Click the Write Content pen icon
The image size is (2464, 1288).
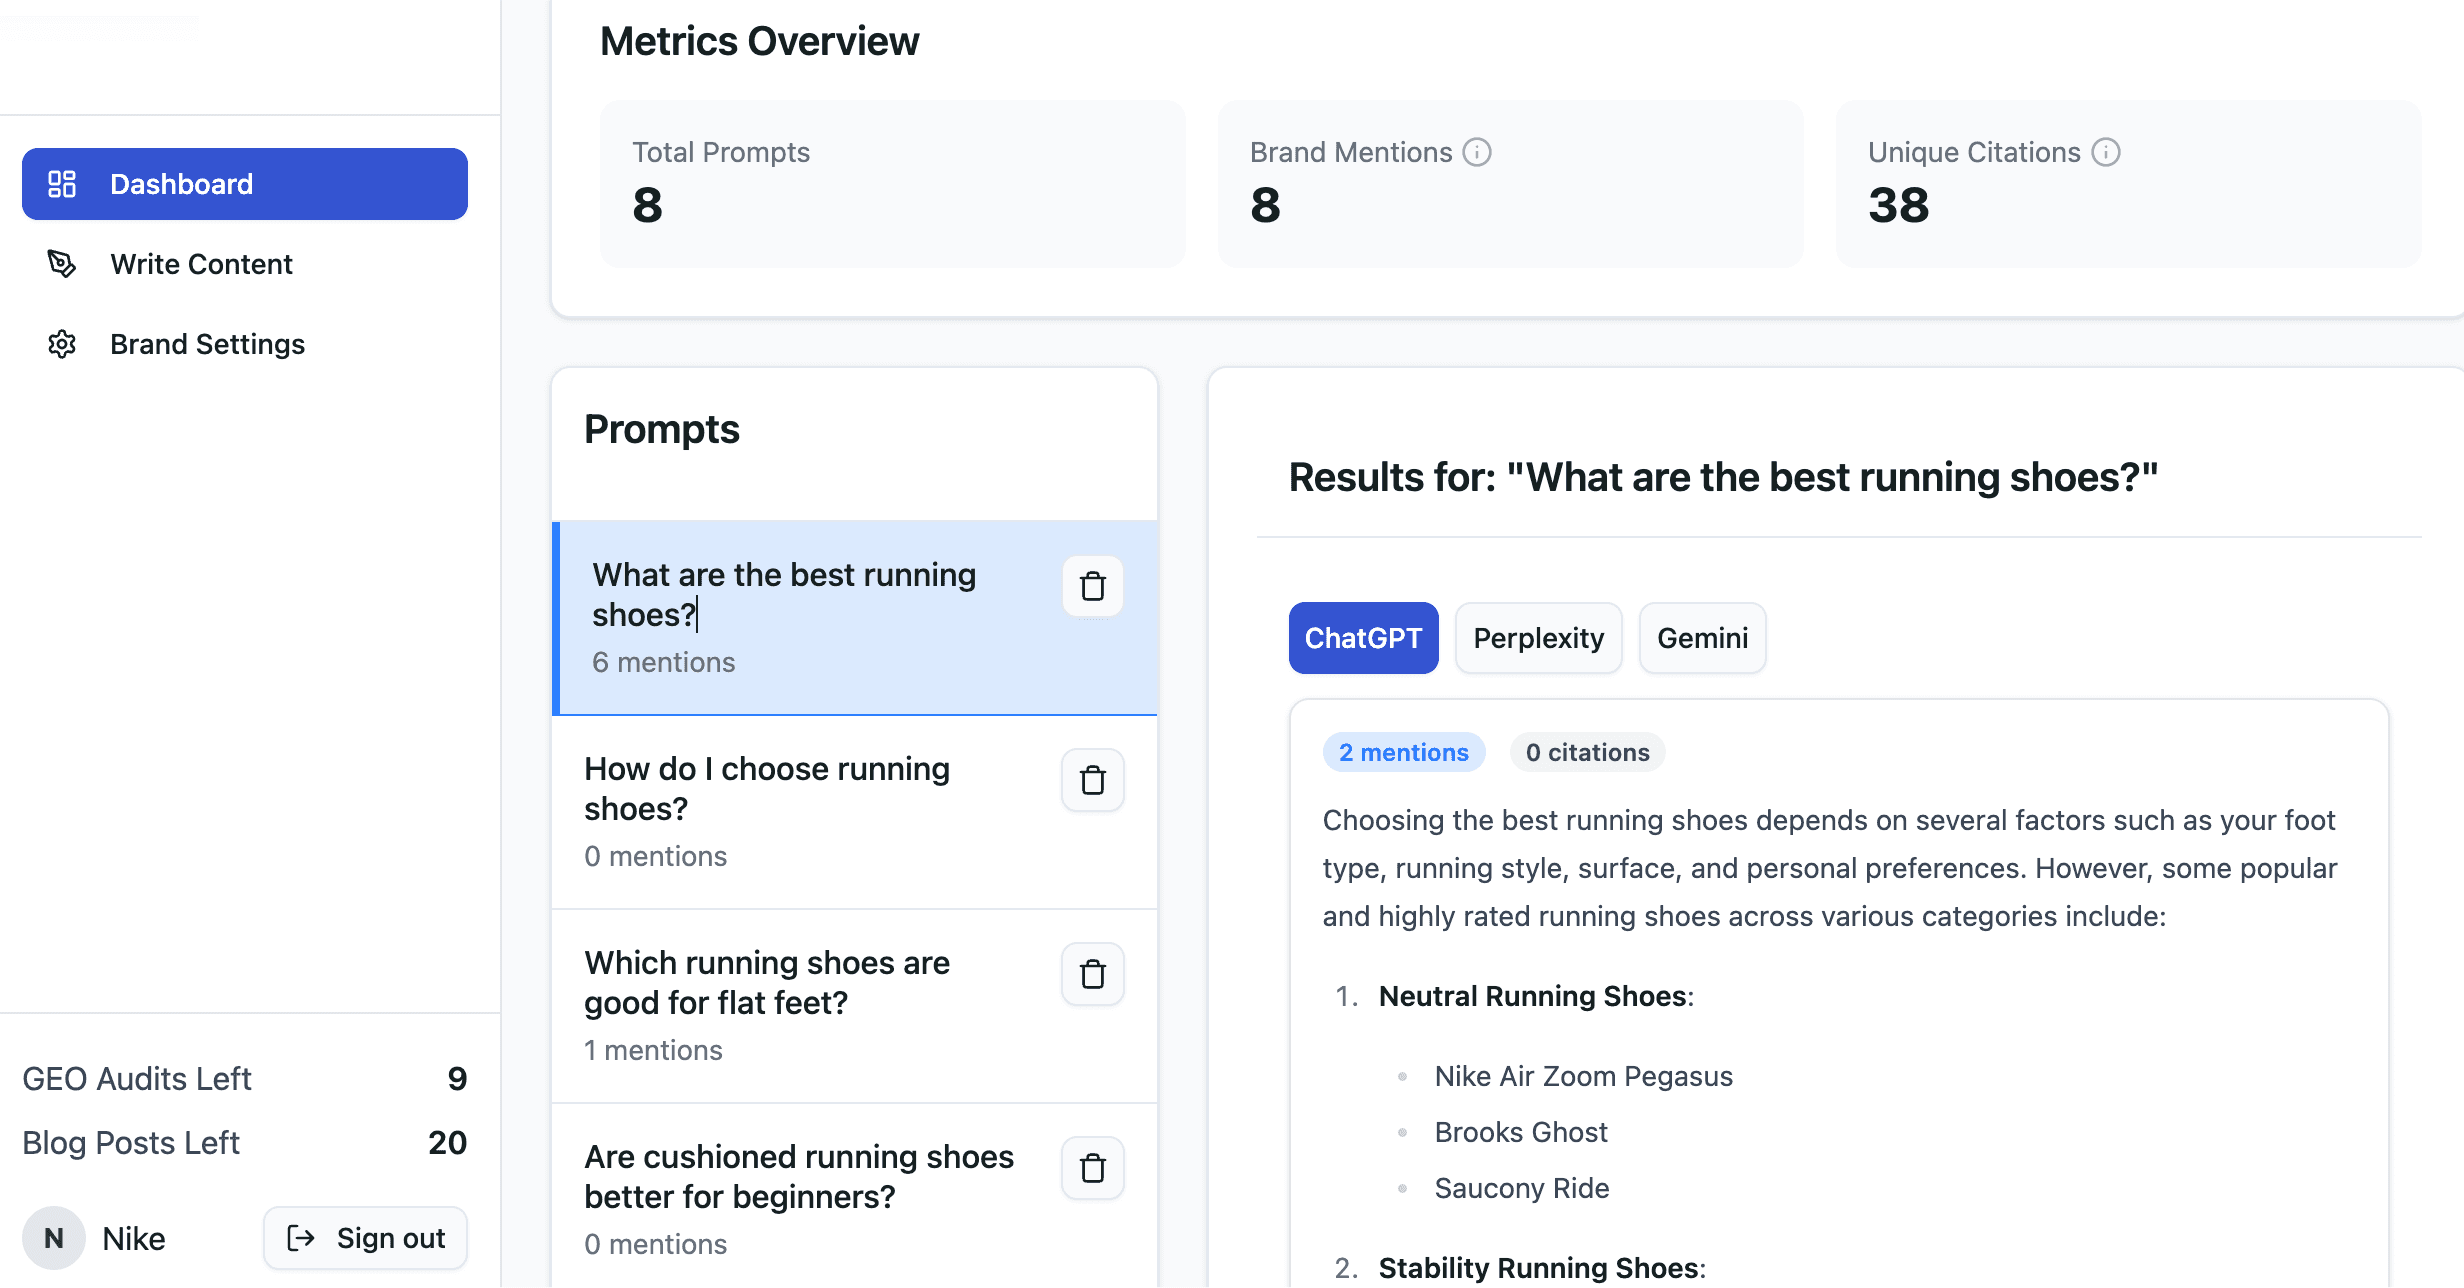point(62,264)
